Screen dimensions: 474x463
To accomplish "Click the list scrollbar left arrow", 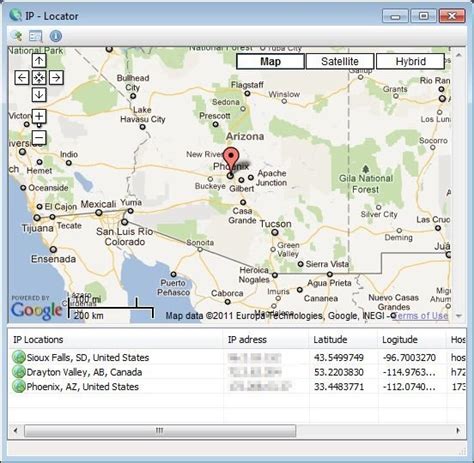I will (x=15, y=430).
